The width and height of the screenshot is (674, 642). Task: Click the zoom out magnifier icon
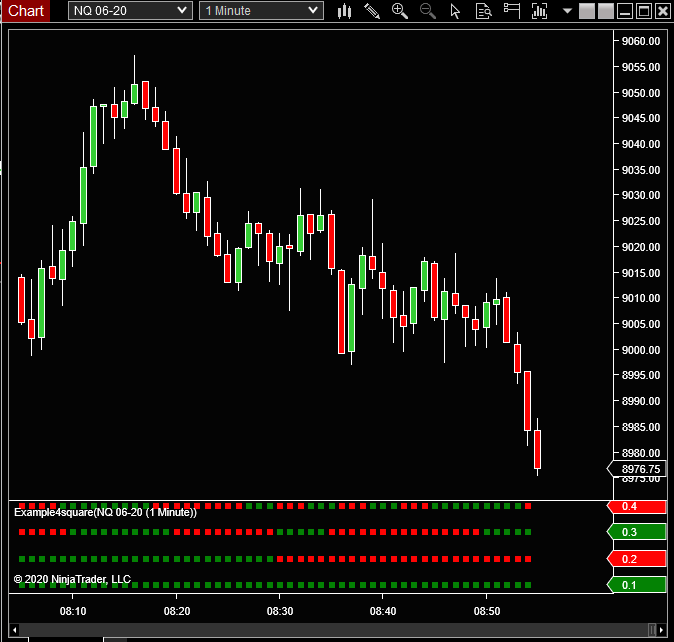click(x=427, y=11)
